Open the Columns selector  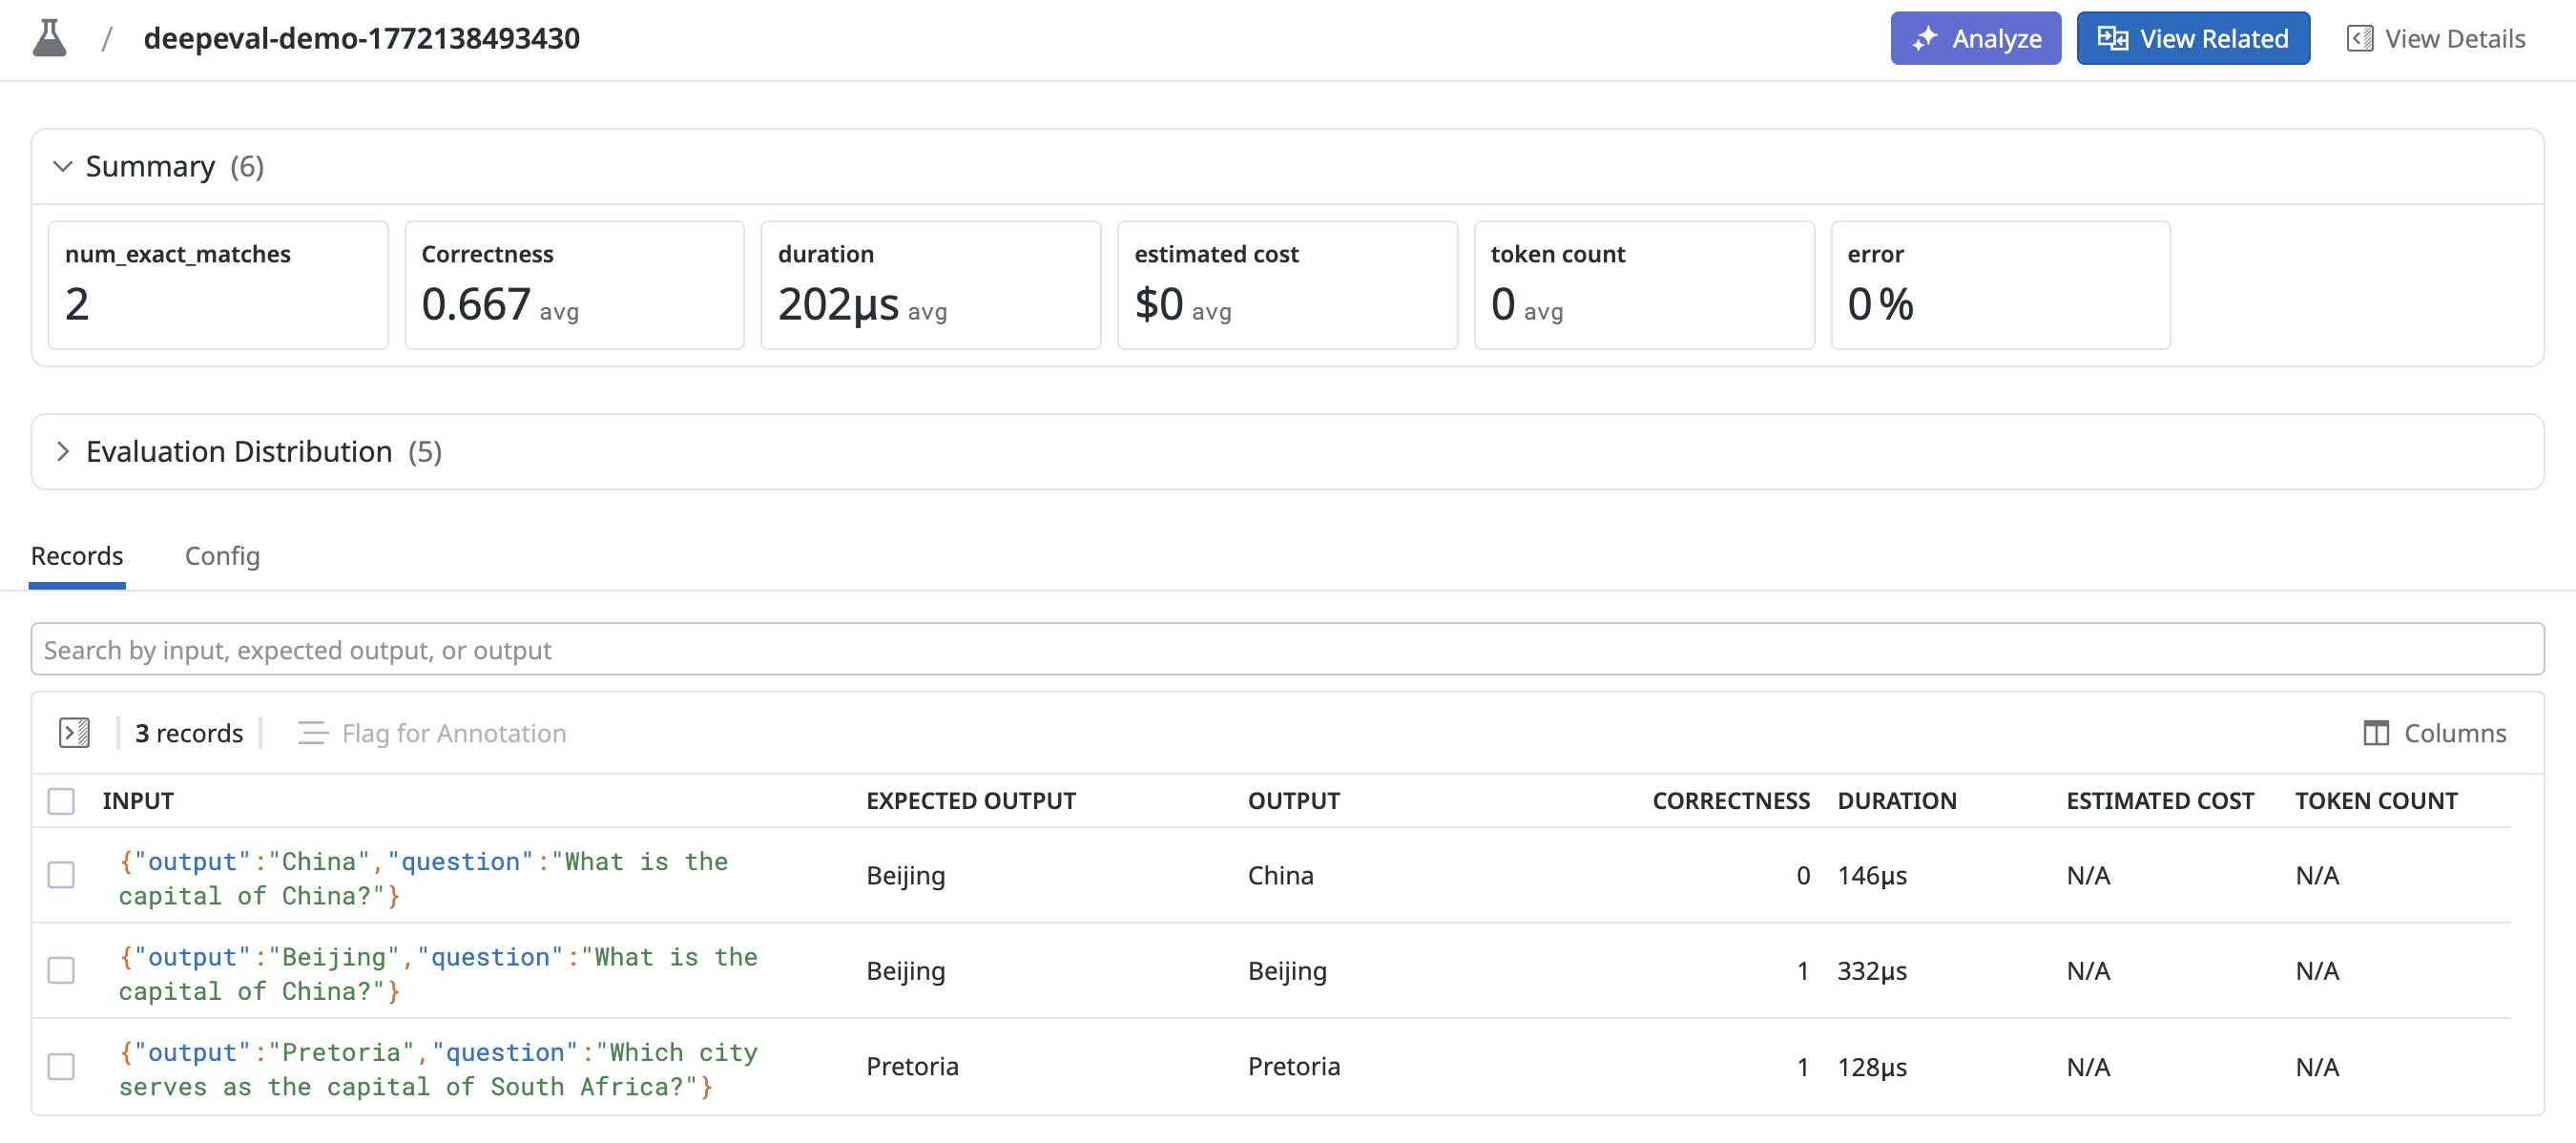pos(2434,733)
